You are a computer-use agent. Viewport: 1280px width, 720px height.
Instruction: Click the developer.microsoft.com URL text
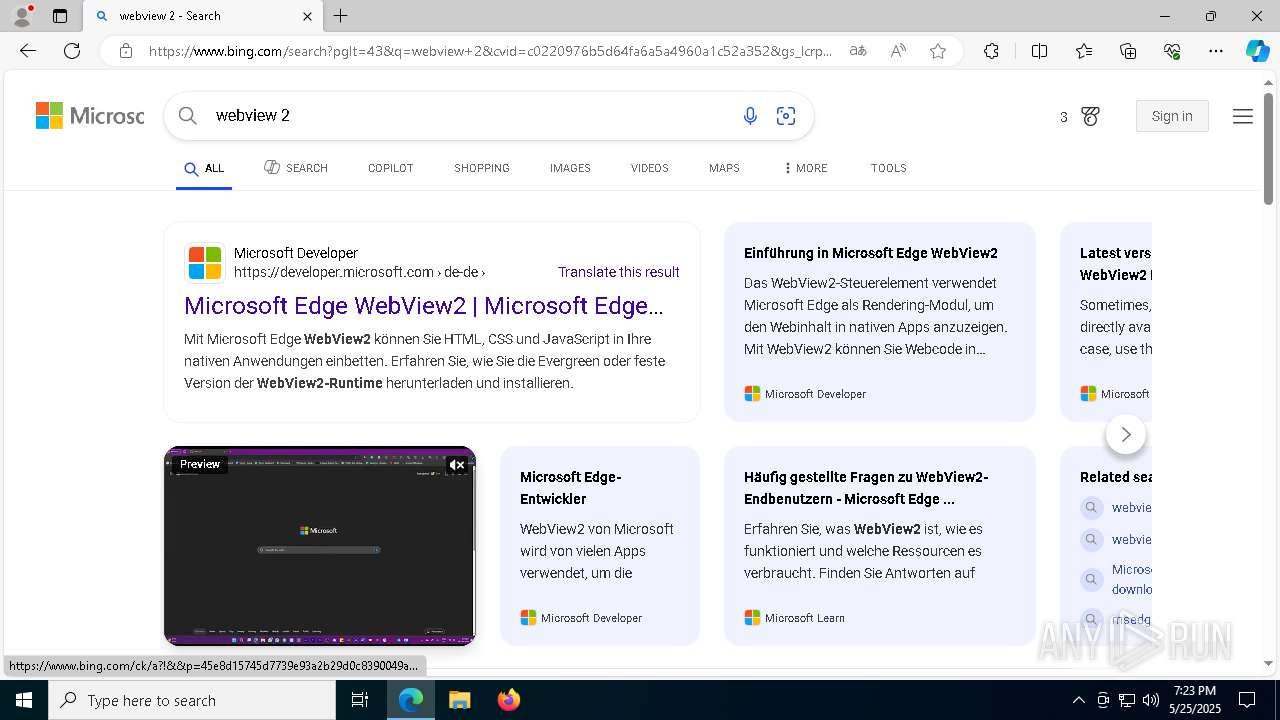(360, 272)
